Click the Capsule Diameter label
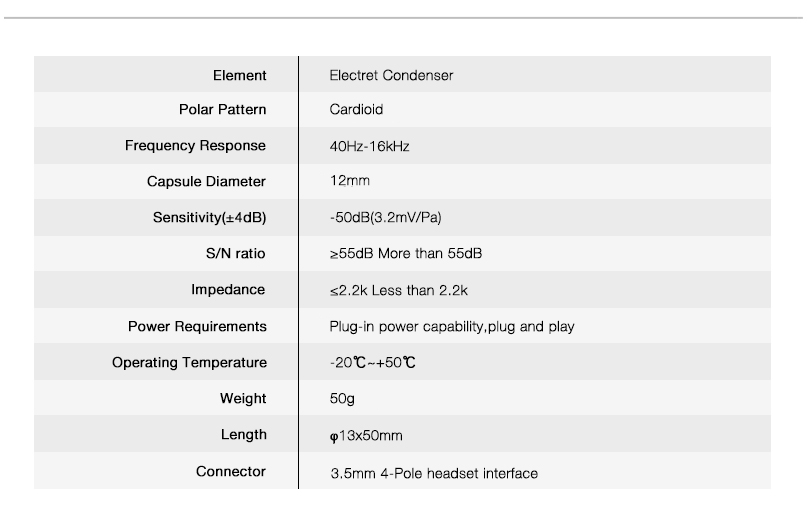The width and height of the screenshot is (811, 516). pyautogui.click(x=206, y=181)
